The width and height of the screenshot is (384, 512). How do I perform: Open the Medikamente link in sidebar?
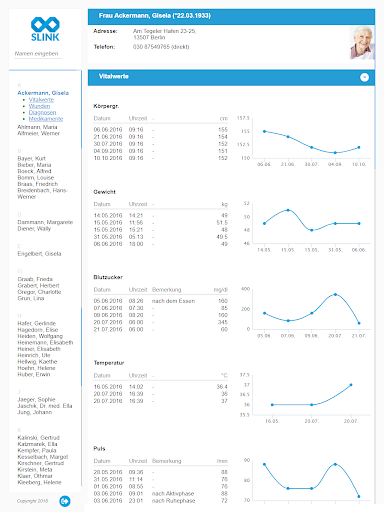[x=46, y=119]
